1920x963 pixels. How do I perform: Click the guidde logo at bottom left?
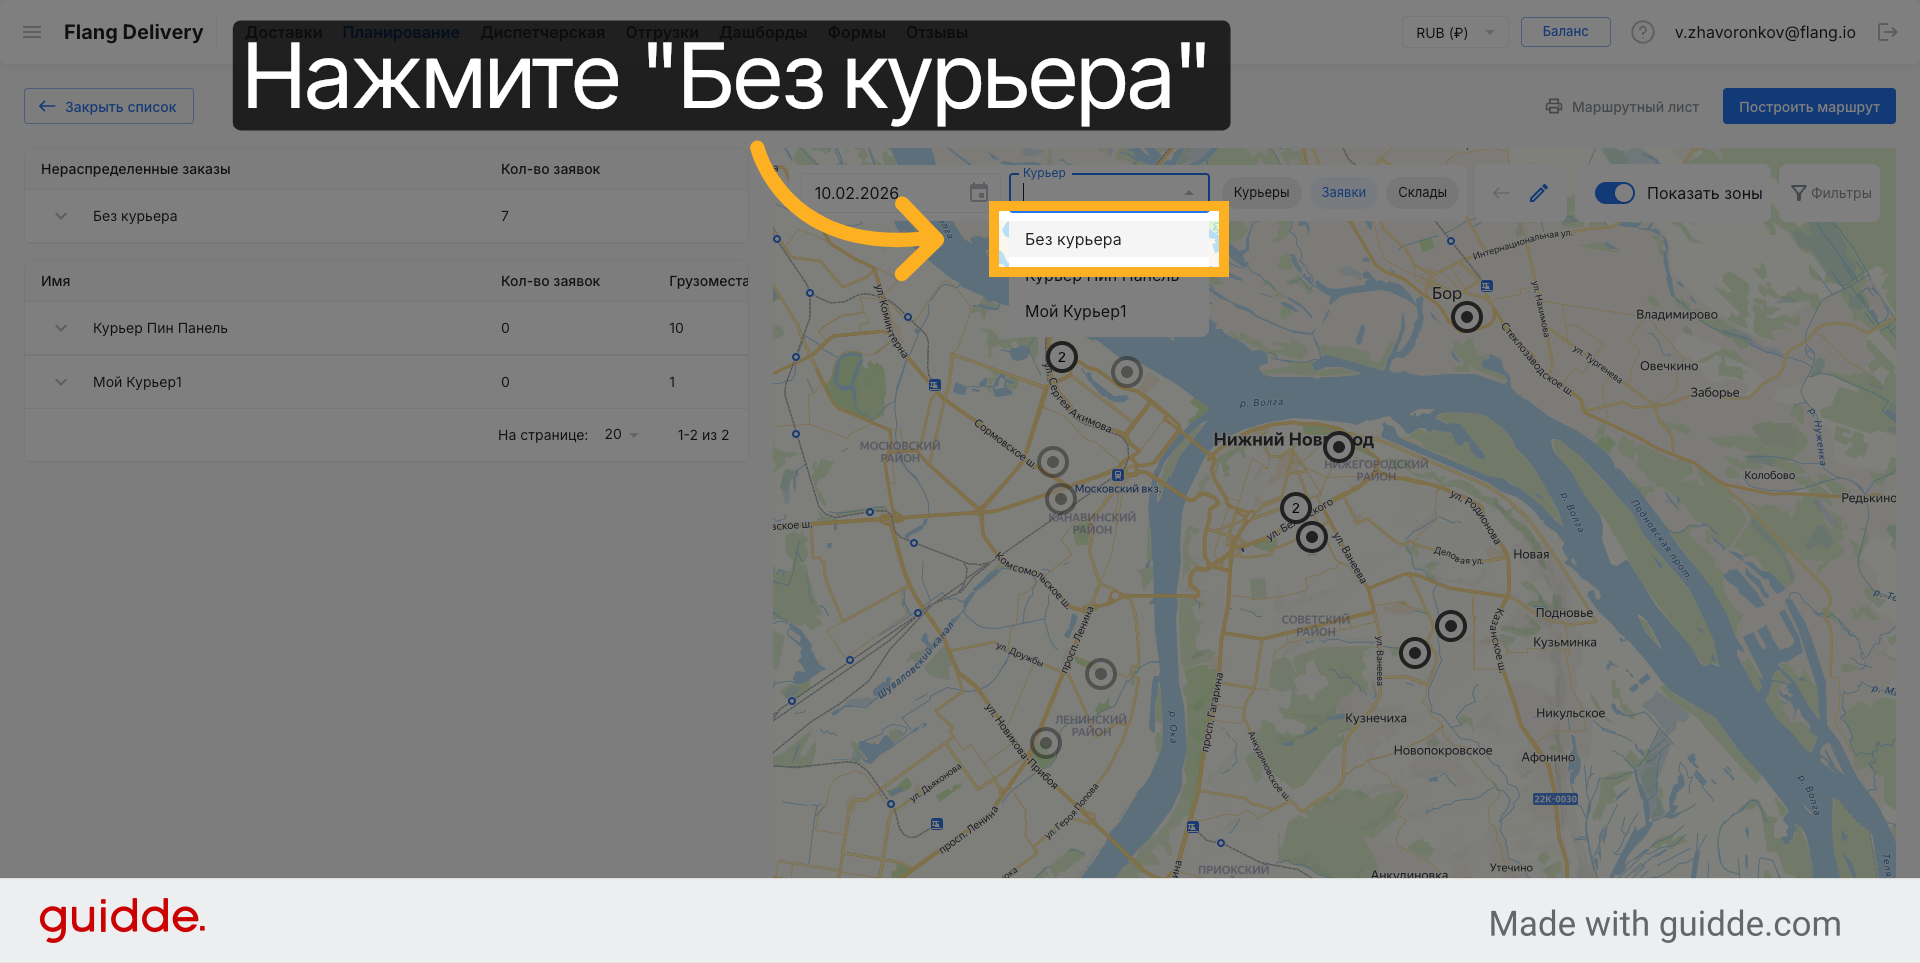[x=122, y=919]
